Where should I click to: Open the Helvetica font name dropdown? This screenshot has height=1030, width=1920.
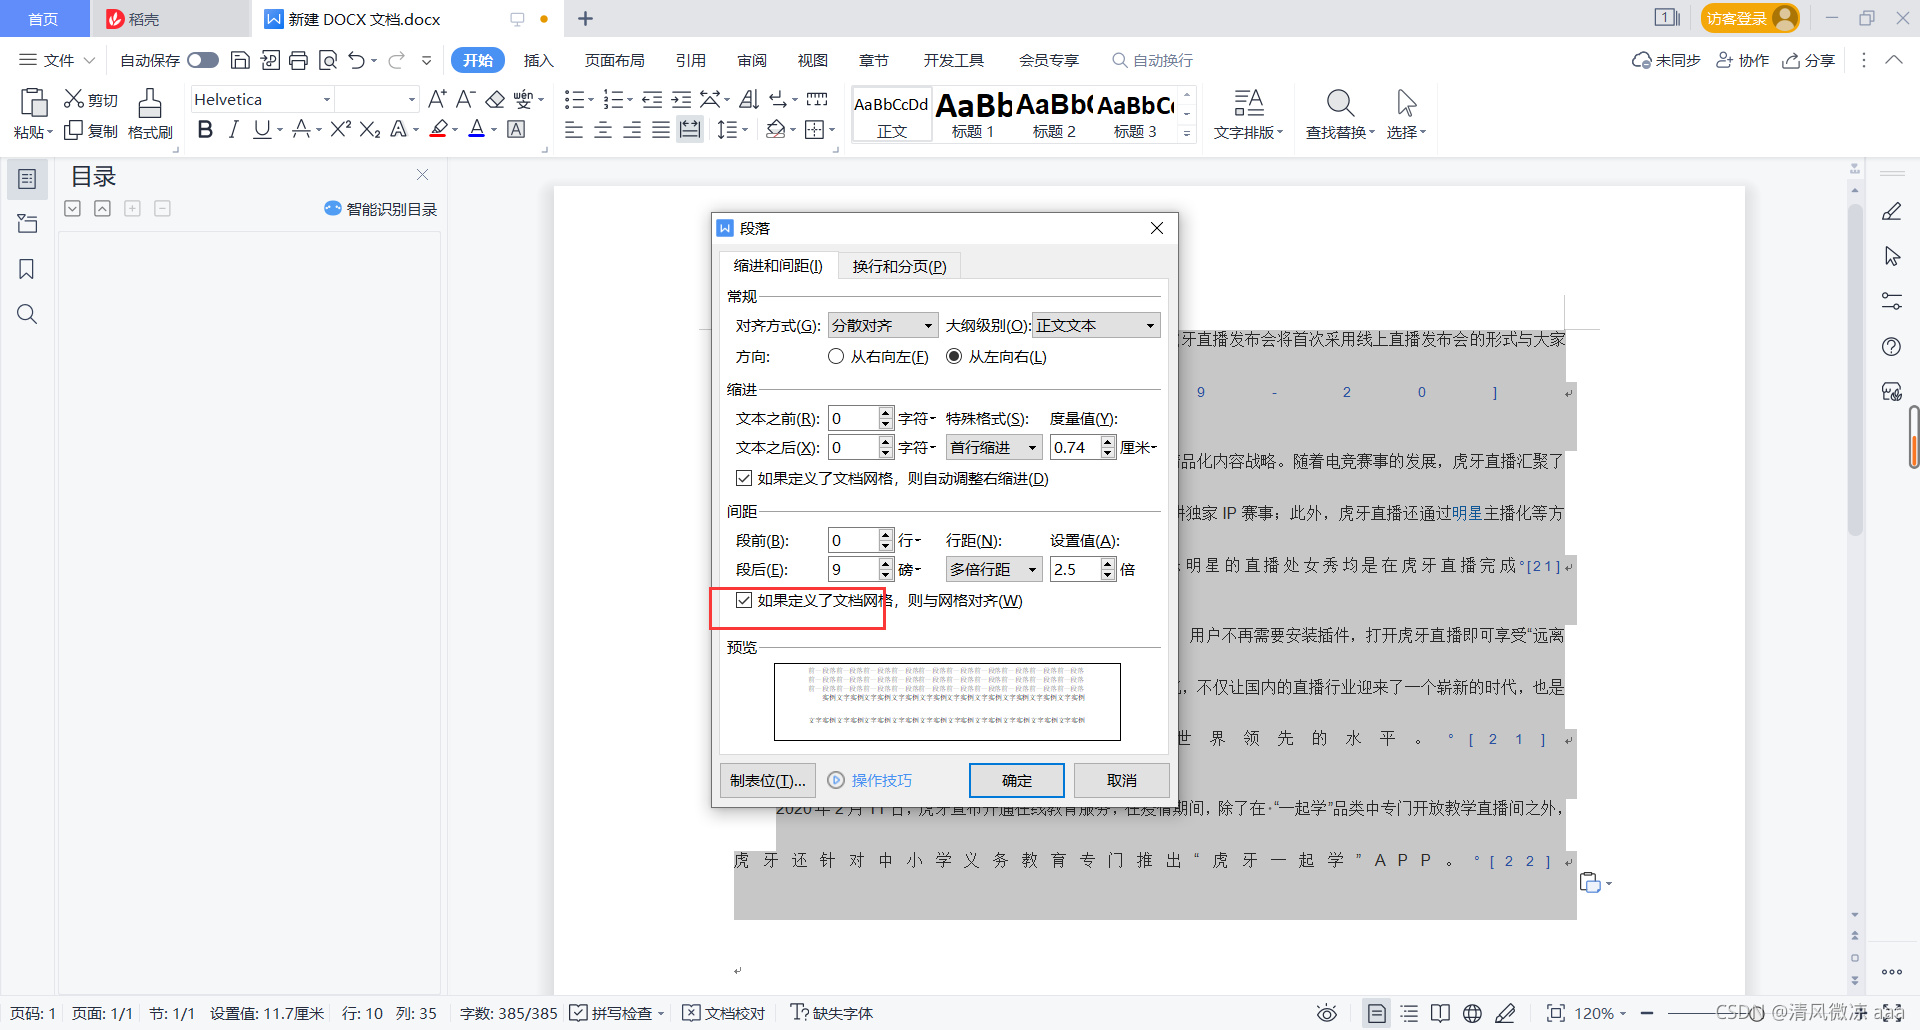[325, 99]
